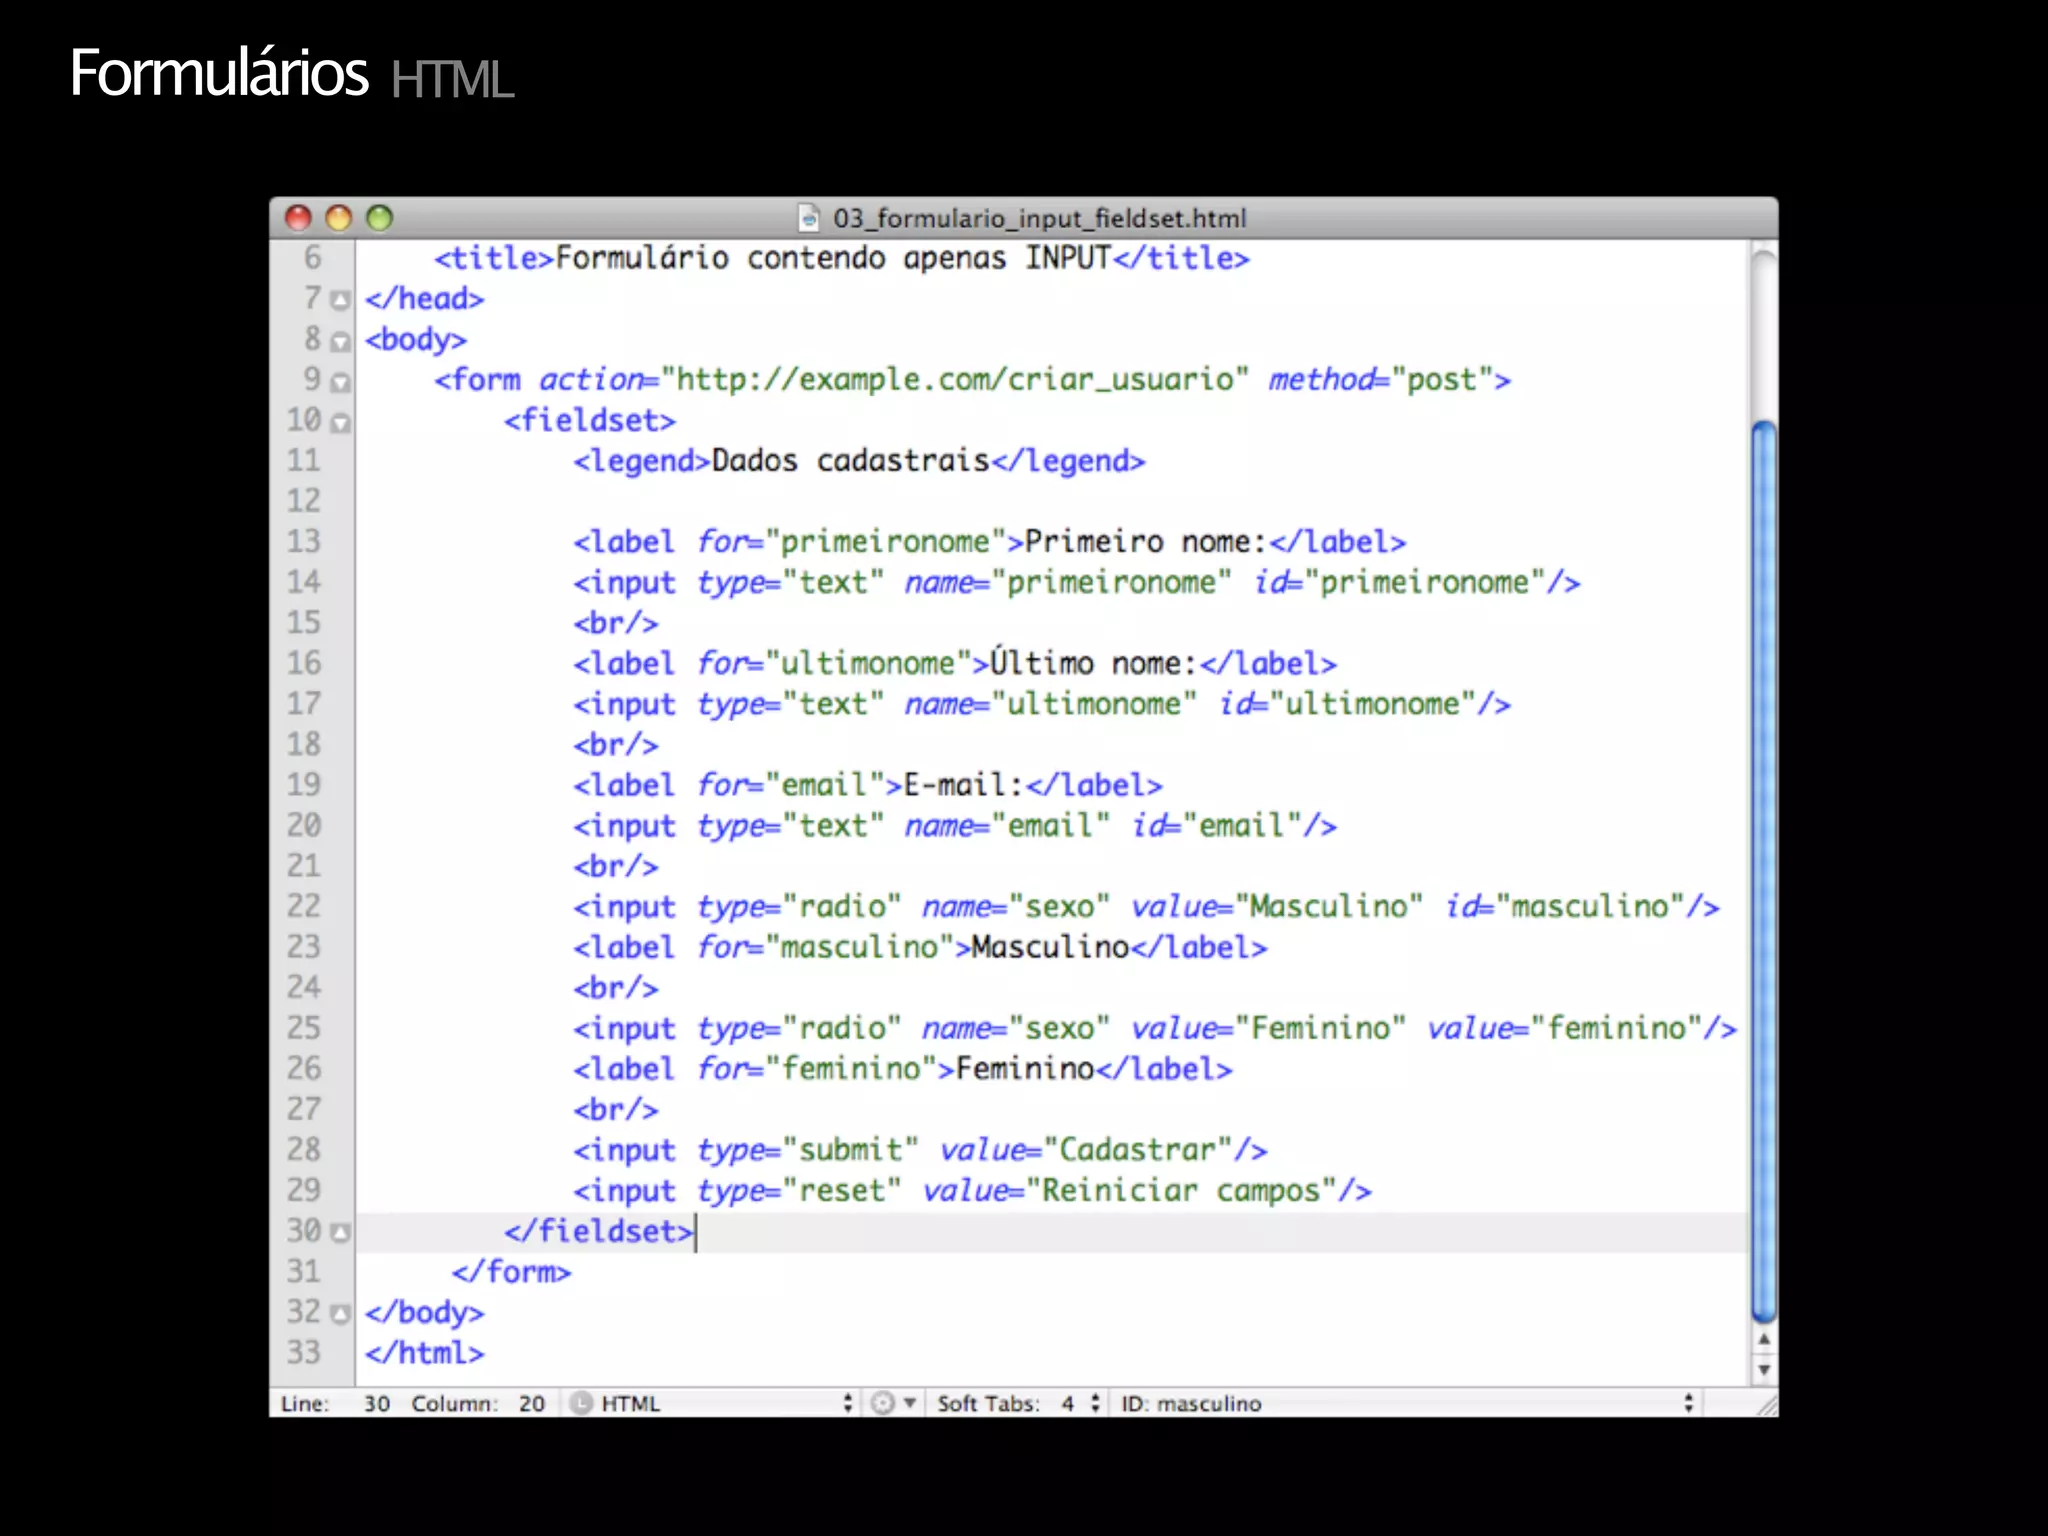Click the line 13 number in the gutter
Screen dimensions: 2048x1536
pyautogui.click(x=304, y=541)
